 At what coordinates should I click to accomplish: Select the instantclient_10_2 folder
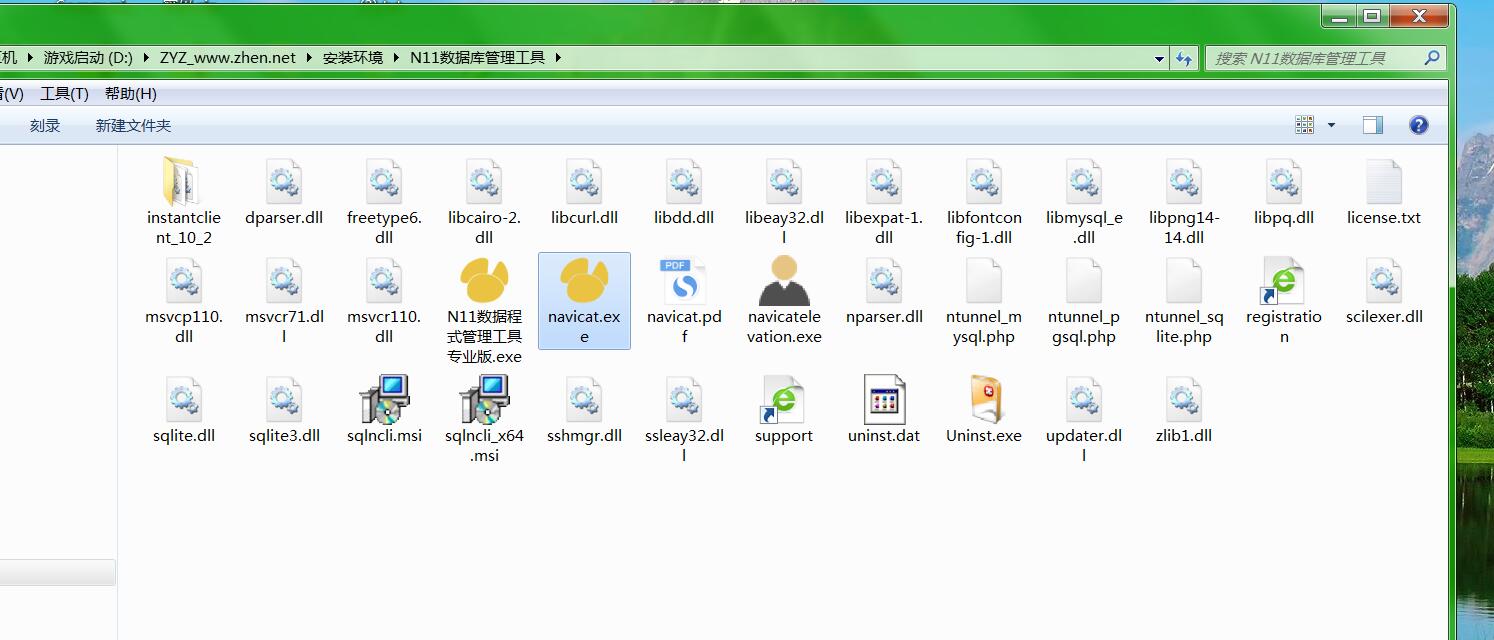point(184,183)
